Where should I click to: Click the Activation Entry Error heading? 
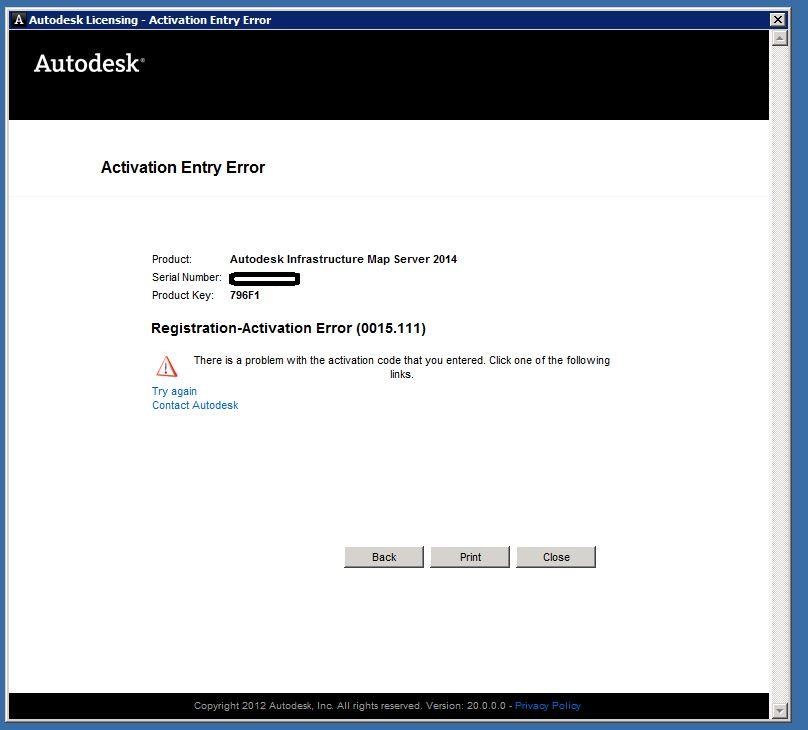[x=182, y=167]
